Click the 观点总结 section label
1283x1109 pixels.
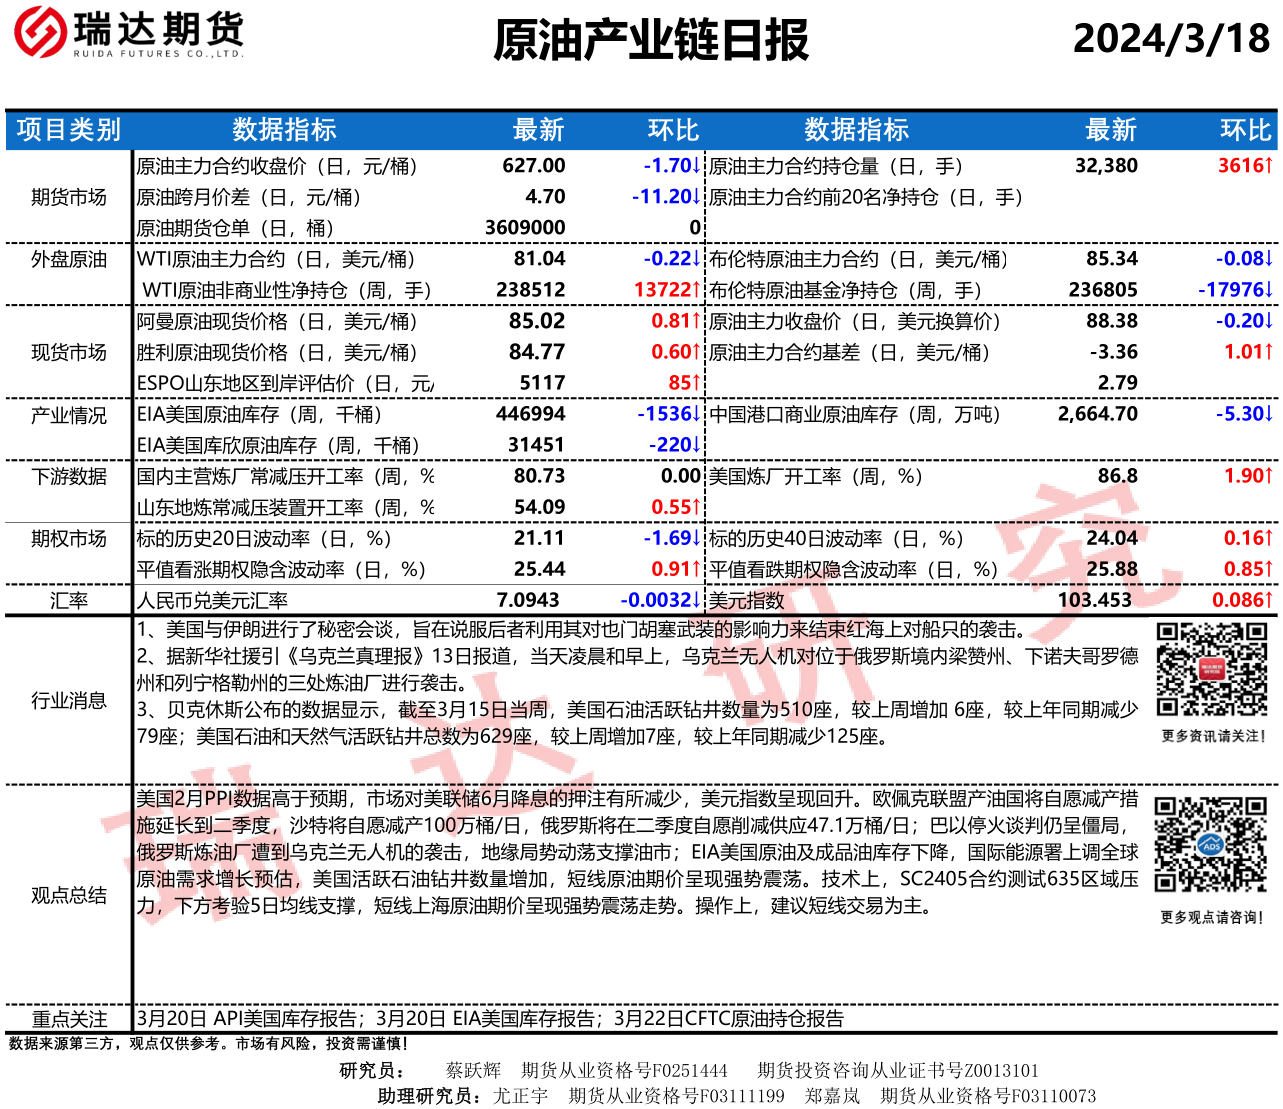tap(68, 895)
